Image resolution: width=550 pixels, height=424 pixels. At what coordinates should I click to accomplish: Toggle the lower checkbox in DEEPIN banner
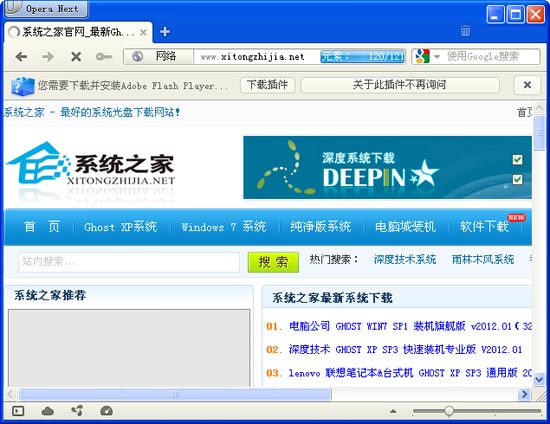pos(517,180)
